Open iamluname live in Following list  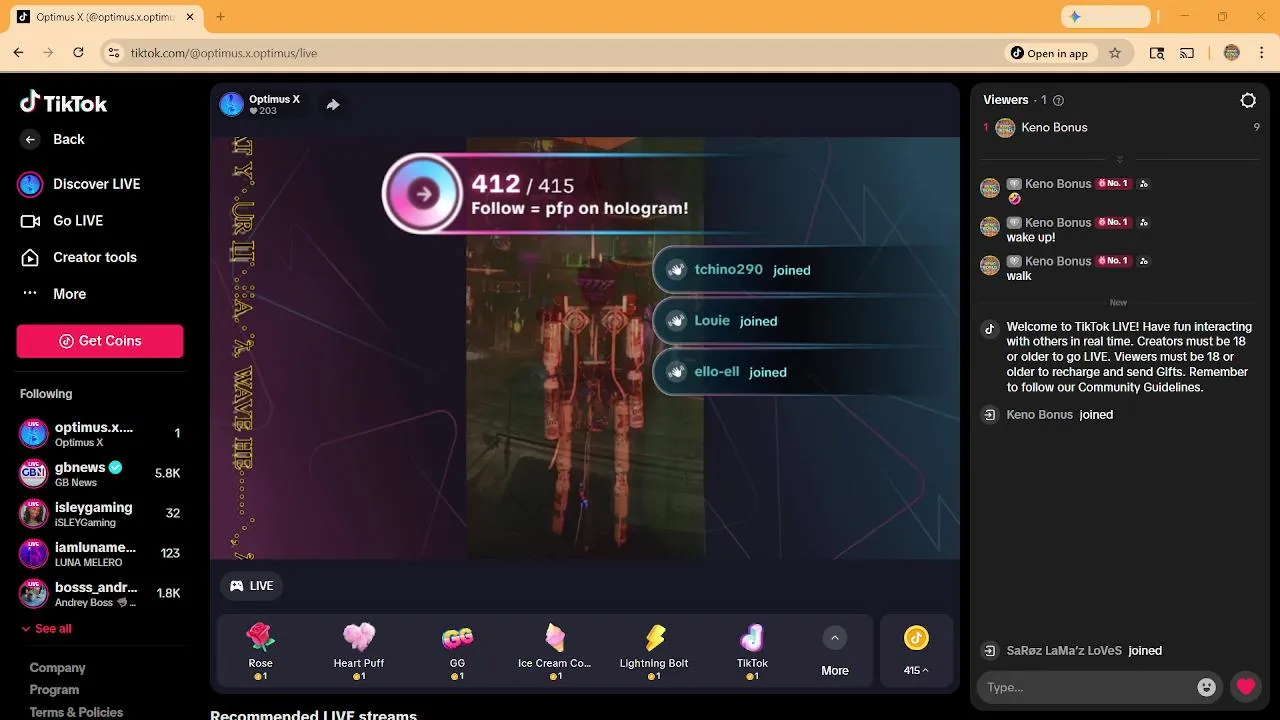(100, 554)
